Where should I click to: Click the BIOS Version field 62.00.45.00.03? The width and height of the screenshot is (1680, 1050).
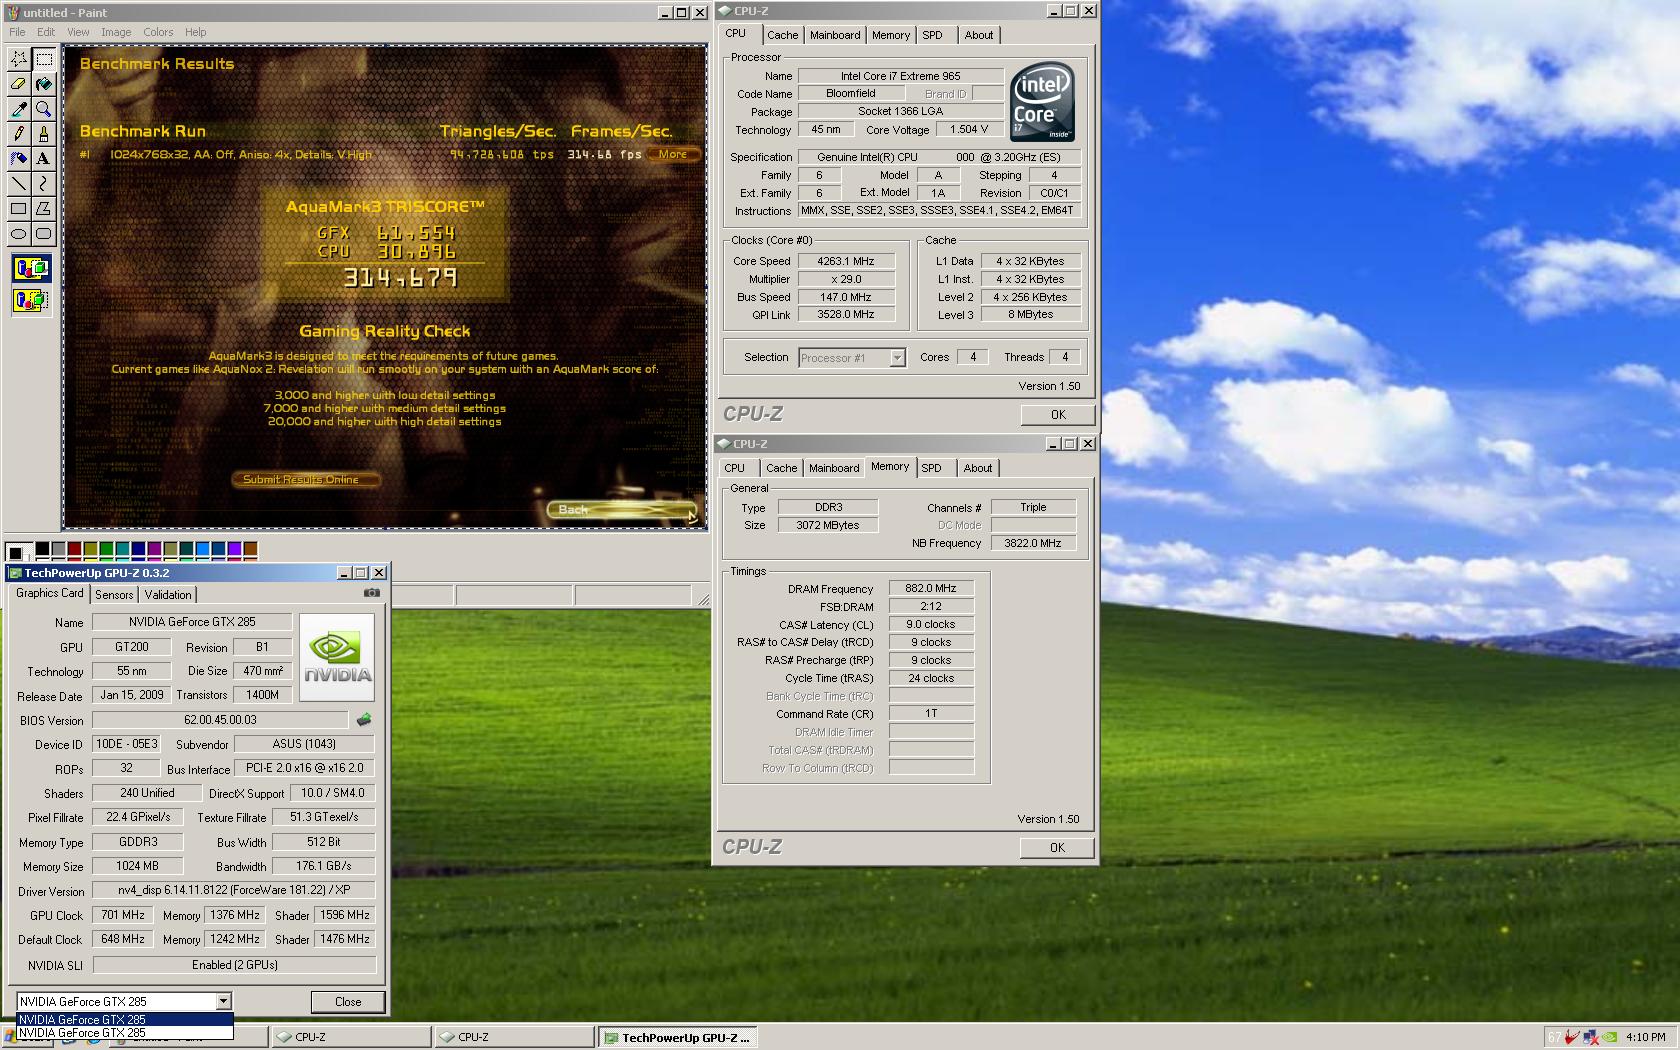[x=220, y=720]
